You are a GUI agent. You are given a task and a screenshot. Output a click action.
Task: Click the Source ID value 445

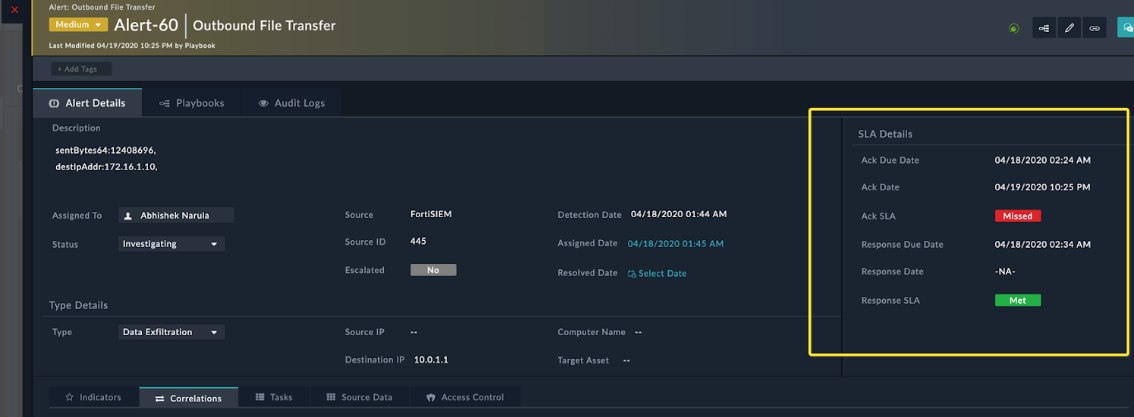[x=418, y=241]
